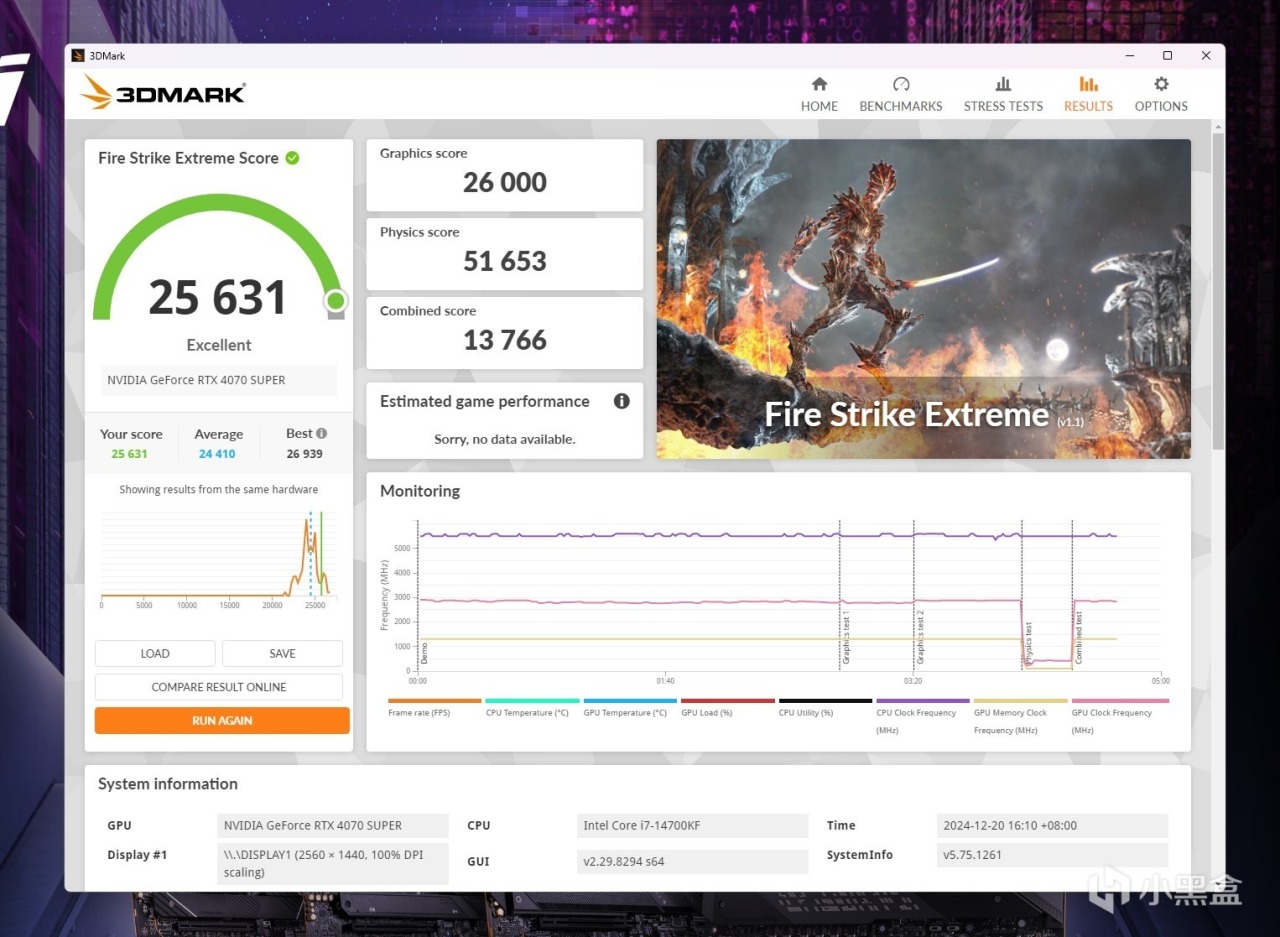Click the 3DMark logo in the header

tap(163, 93)
